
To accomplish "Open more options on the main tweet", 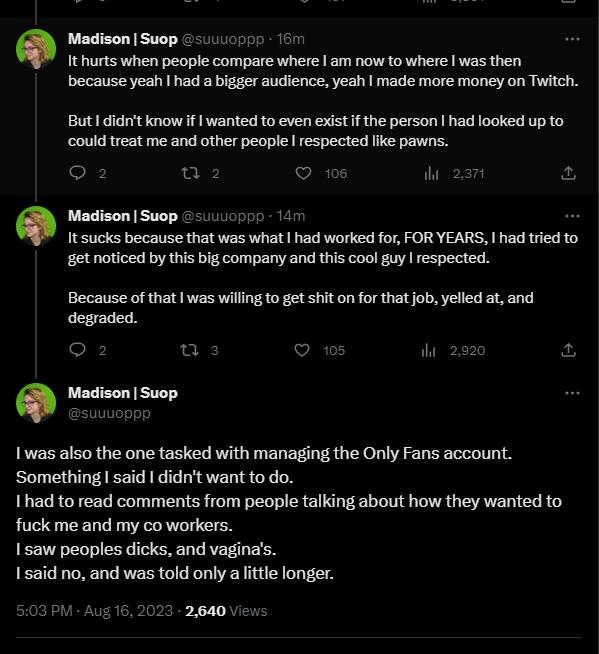I will 572,393.
